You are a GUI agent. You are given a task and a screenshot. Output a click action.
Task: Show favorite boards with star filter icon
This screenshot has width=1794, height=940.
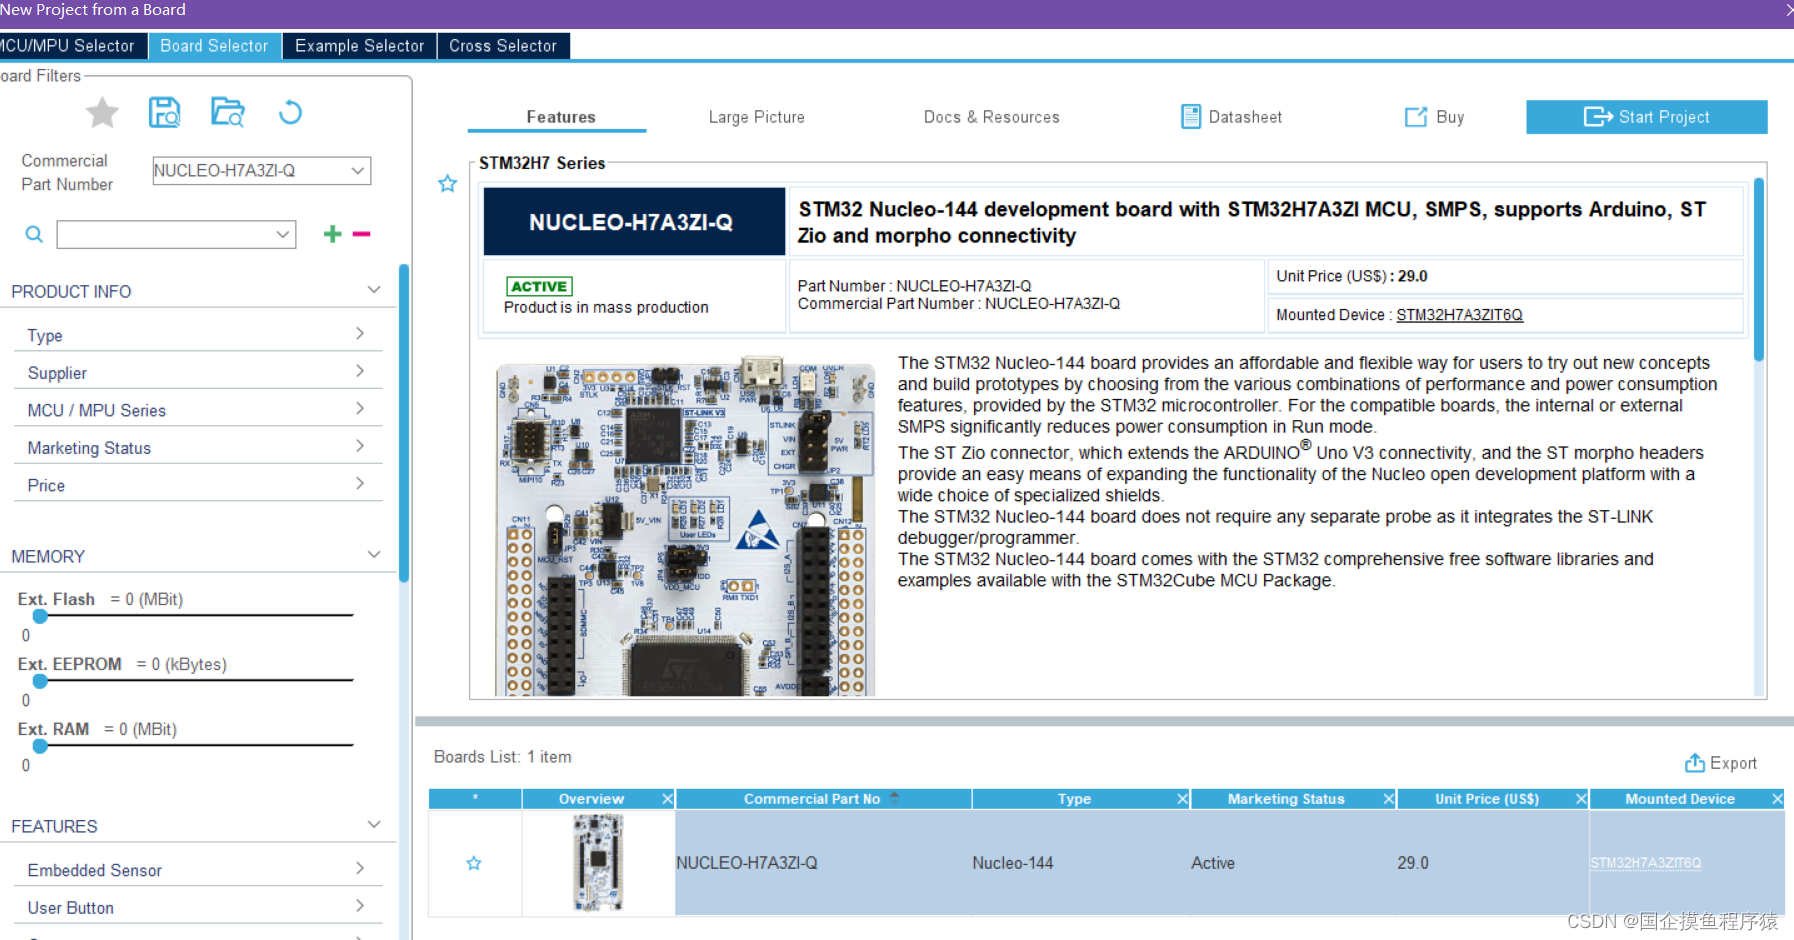(102, 113)
